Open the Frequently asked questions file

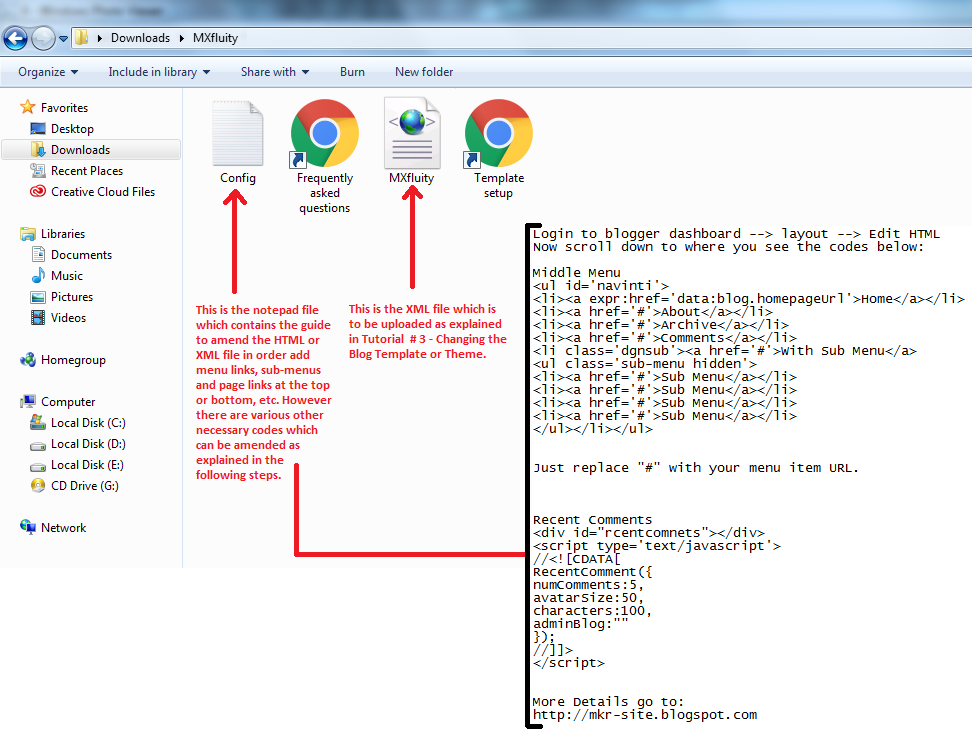point(324,133)
